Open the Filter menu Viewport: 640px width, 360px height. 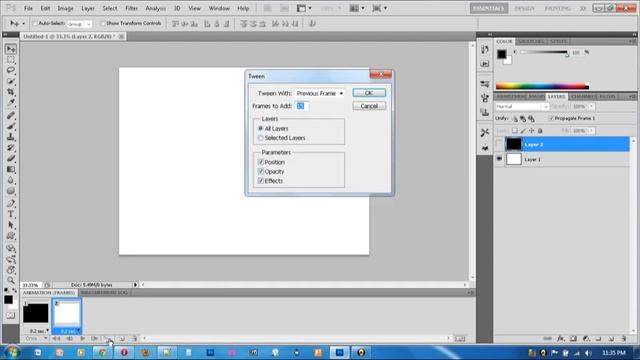click(x=131, y=8)
